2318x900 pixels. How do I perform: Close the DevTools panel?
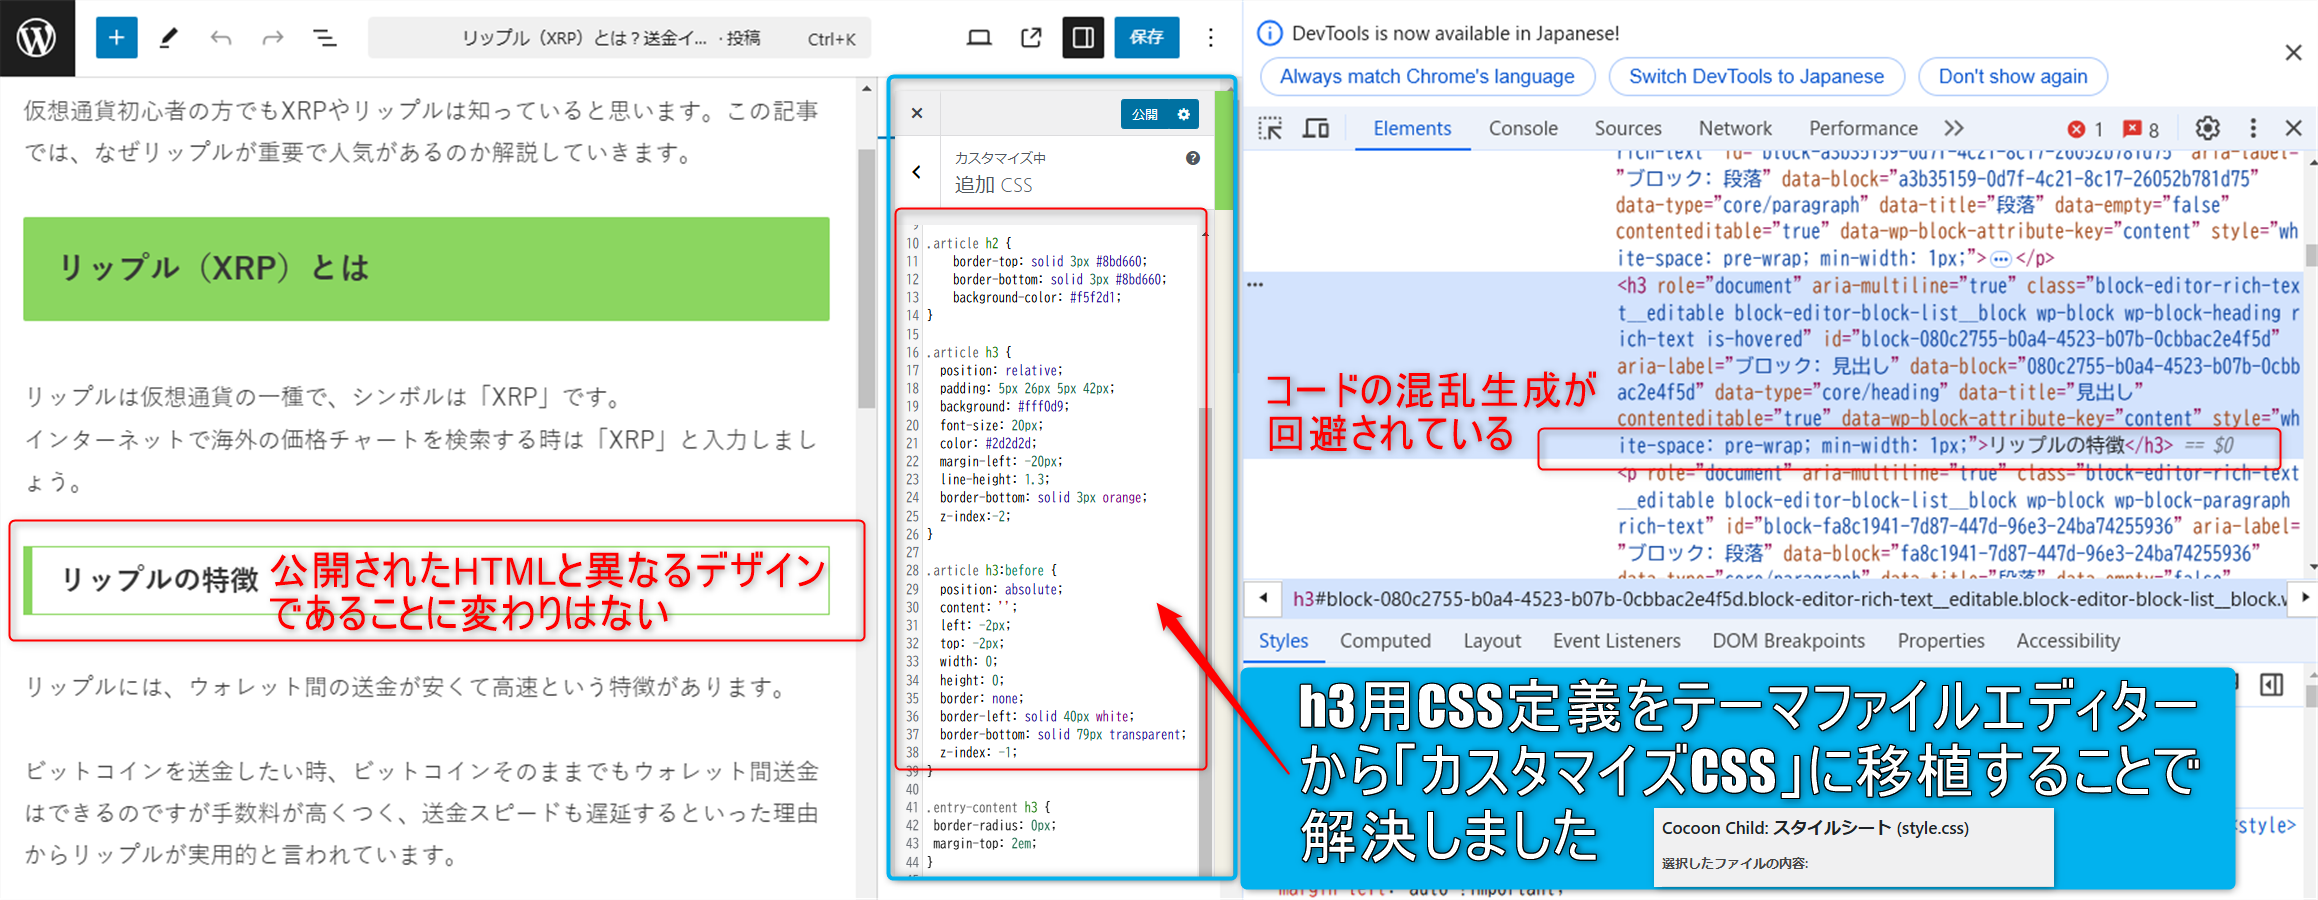click(x=2294, y=128)
